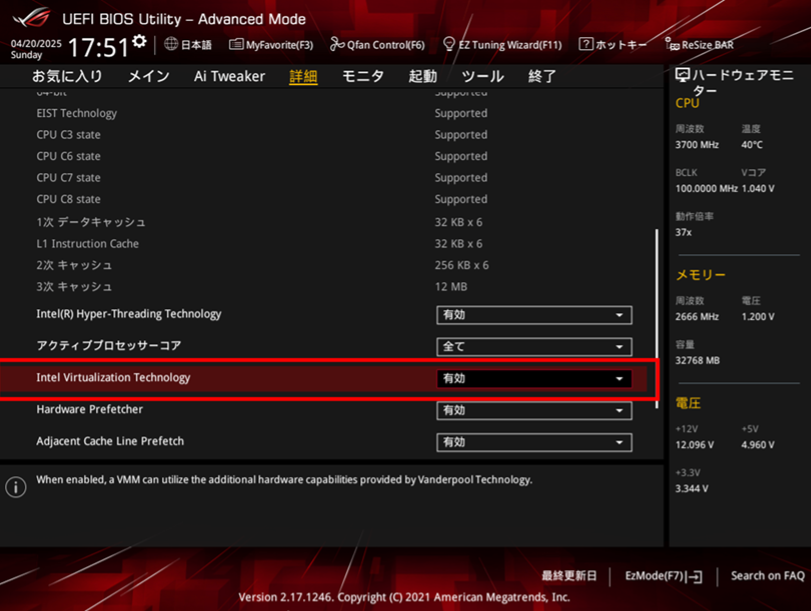The image size is (811, 611).
Task: Click the settings list scrollbar
Action: pyautogui.click(x=657, y=319)
